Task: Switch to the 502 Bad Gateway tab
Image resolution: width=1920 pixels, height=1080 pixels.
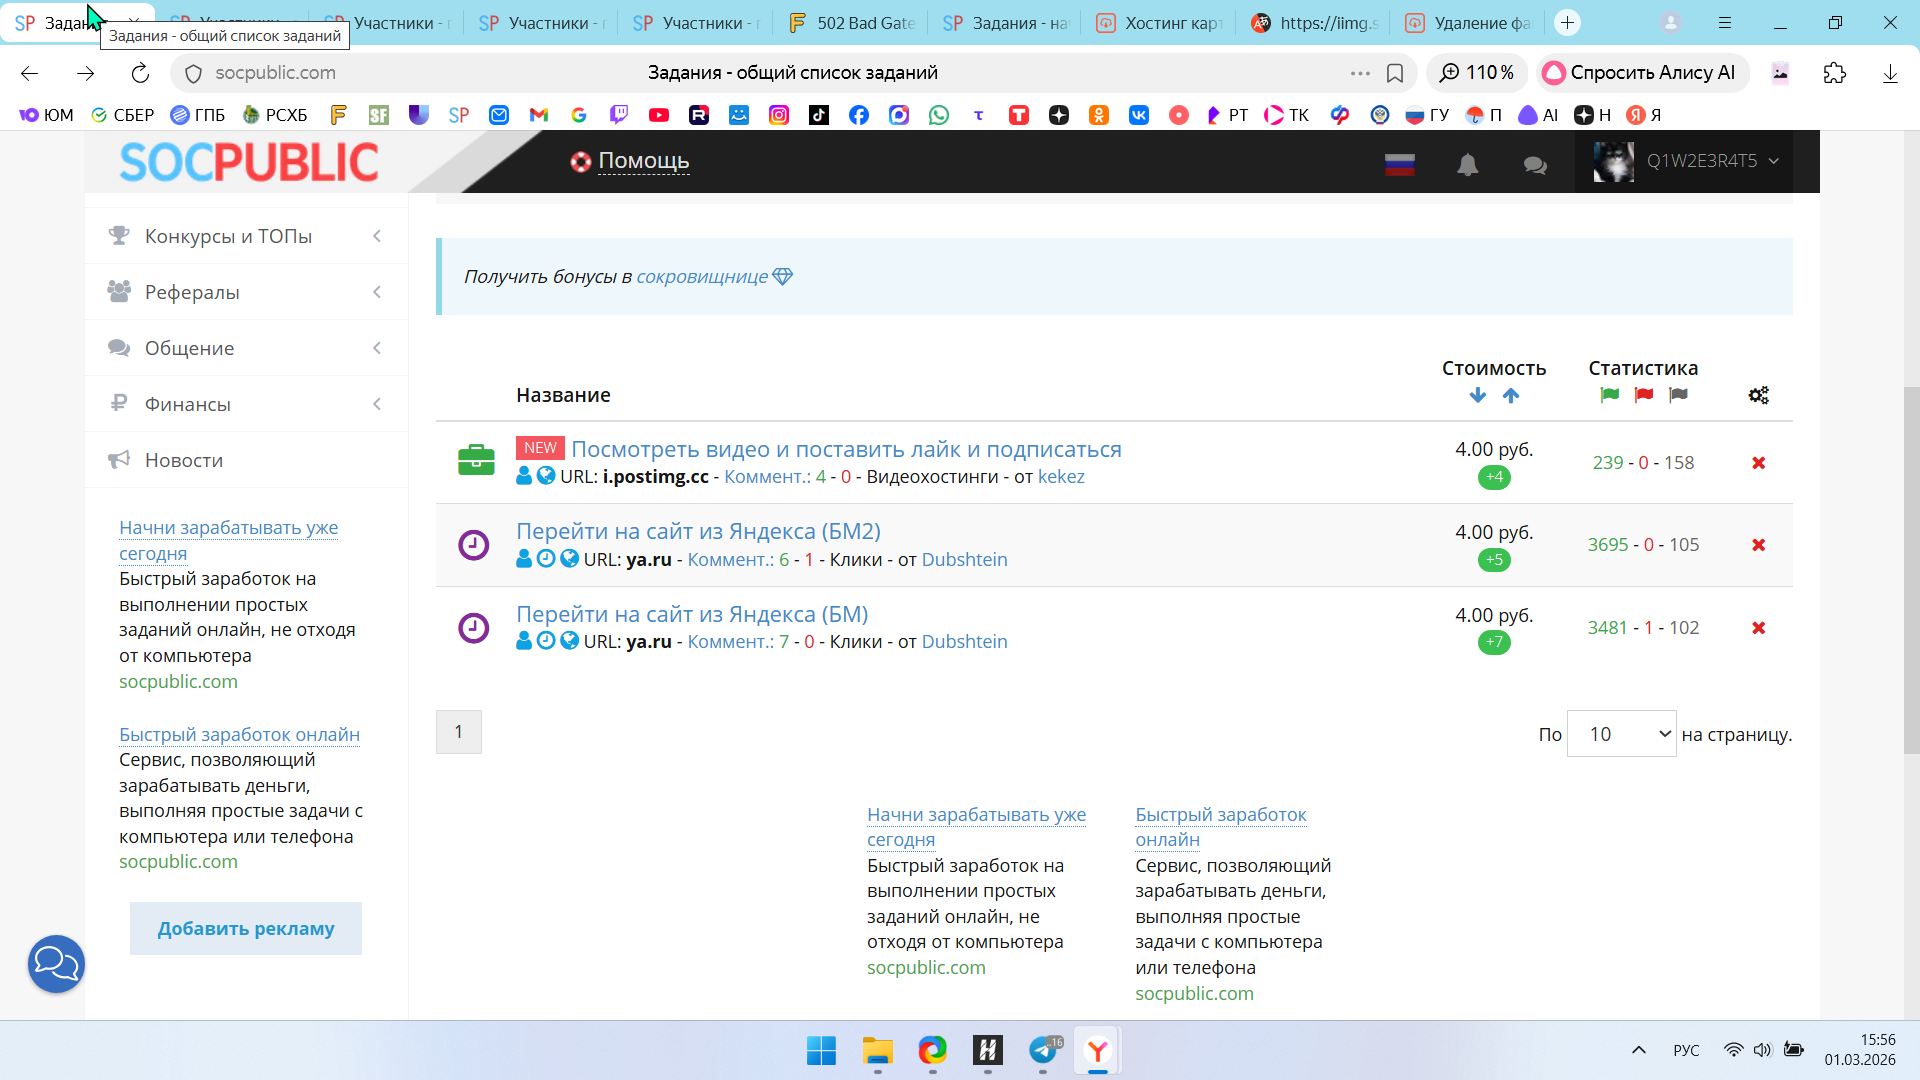Action: 853,23
